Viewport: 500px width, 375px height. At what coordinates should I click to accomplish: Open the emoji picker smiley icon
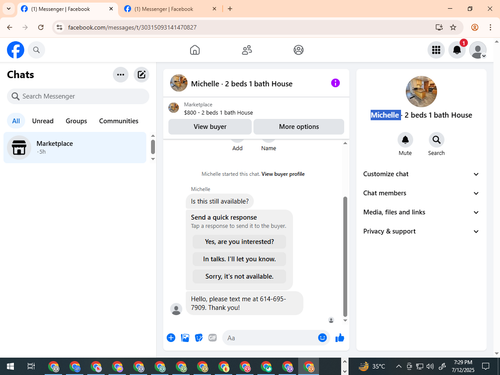[322, 338]
